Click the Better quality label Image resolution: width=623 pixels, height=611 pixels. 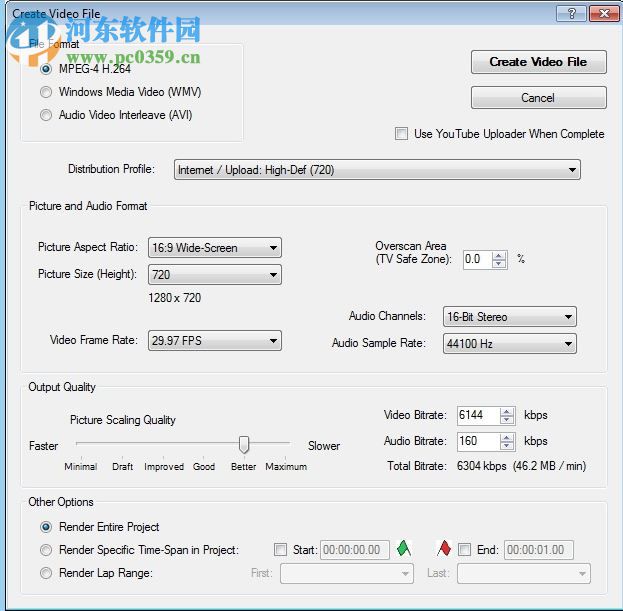(244, 467)
